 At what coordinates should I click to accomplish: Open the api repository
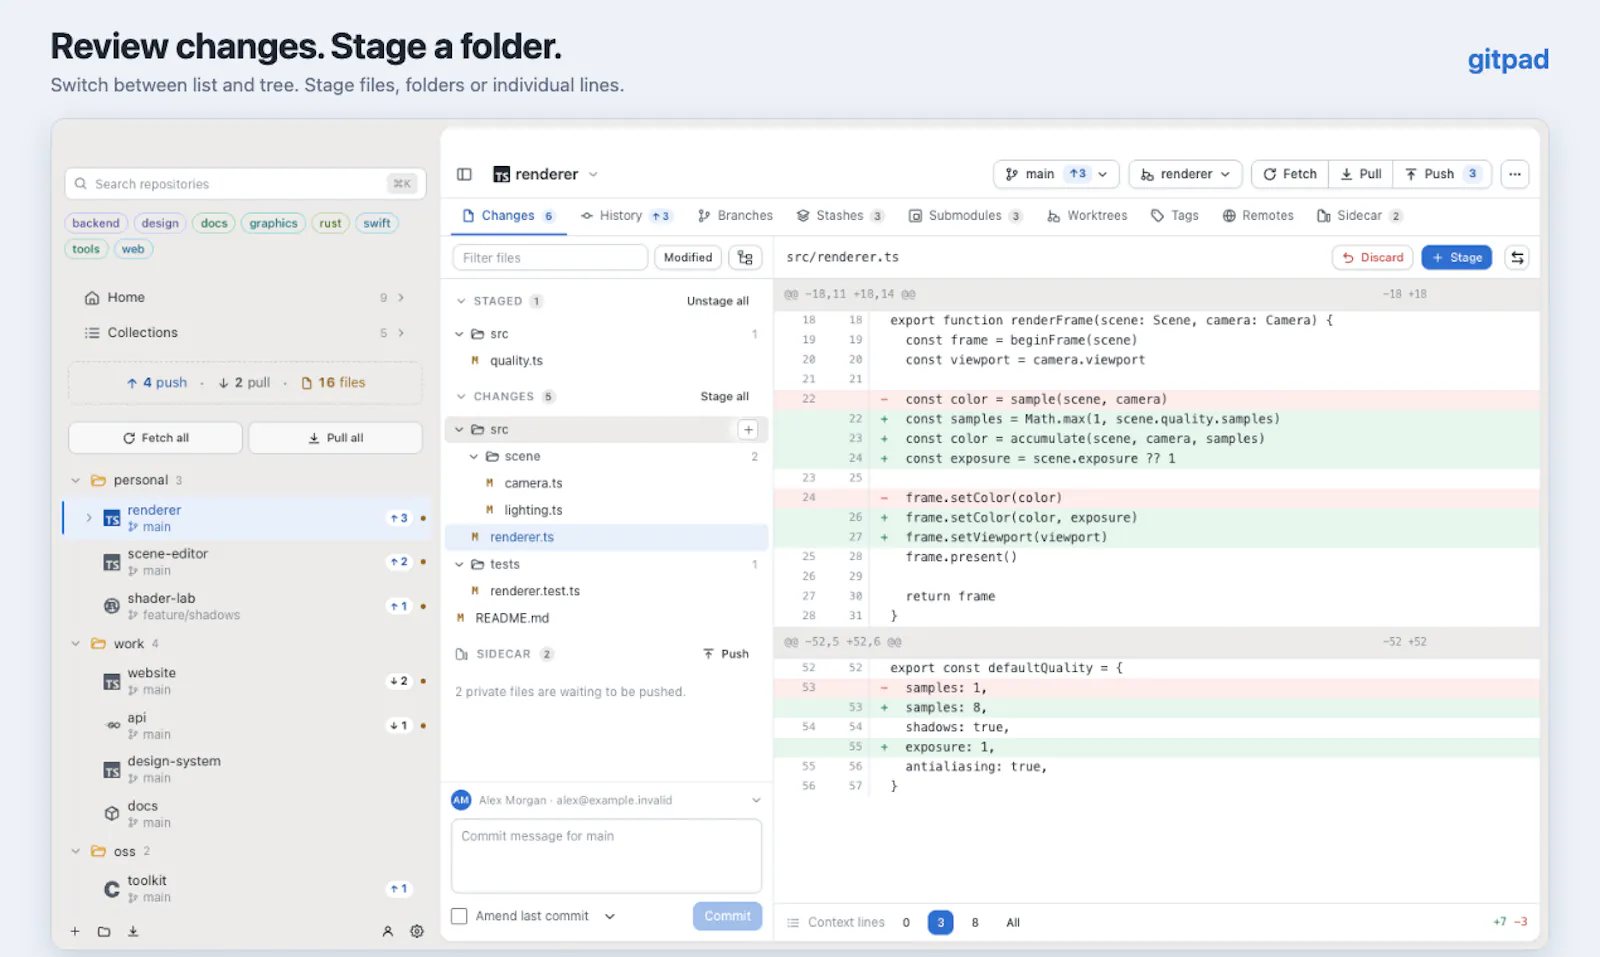pyautogui.click(x=247, y=726)
